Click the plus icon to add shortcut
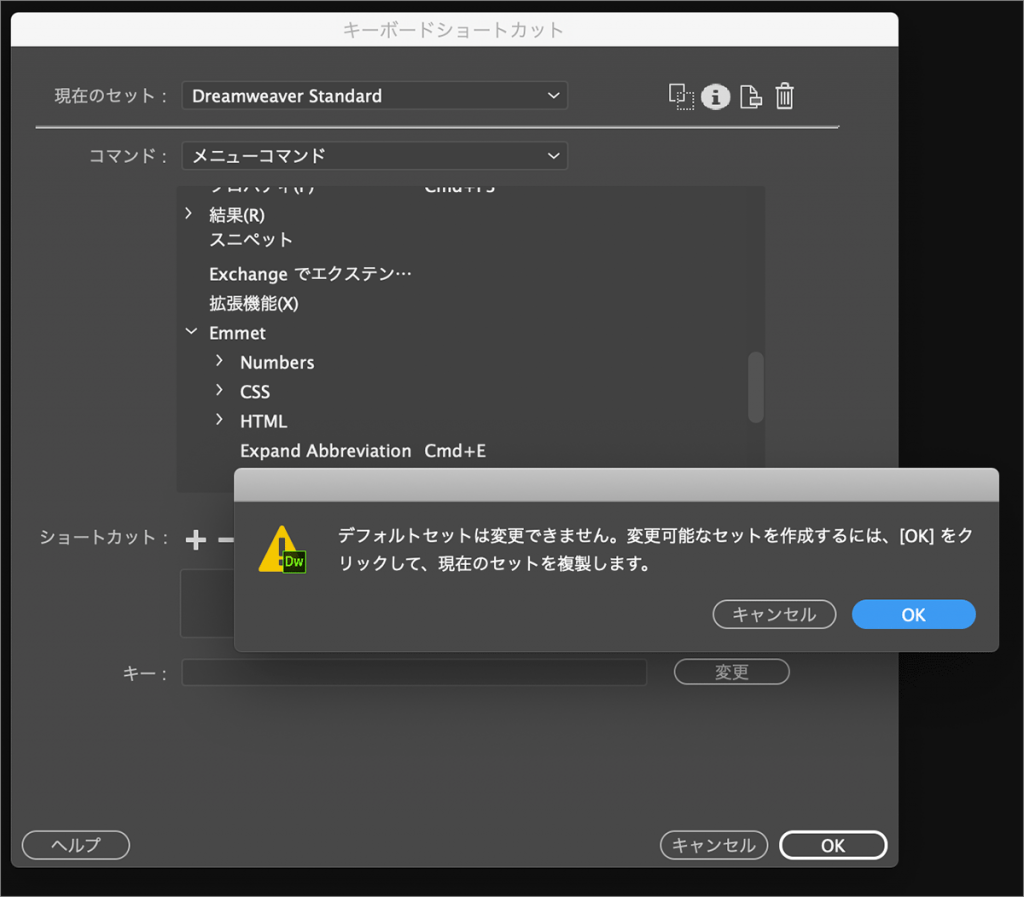 (x=196, y=540)
